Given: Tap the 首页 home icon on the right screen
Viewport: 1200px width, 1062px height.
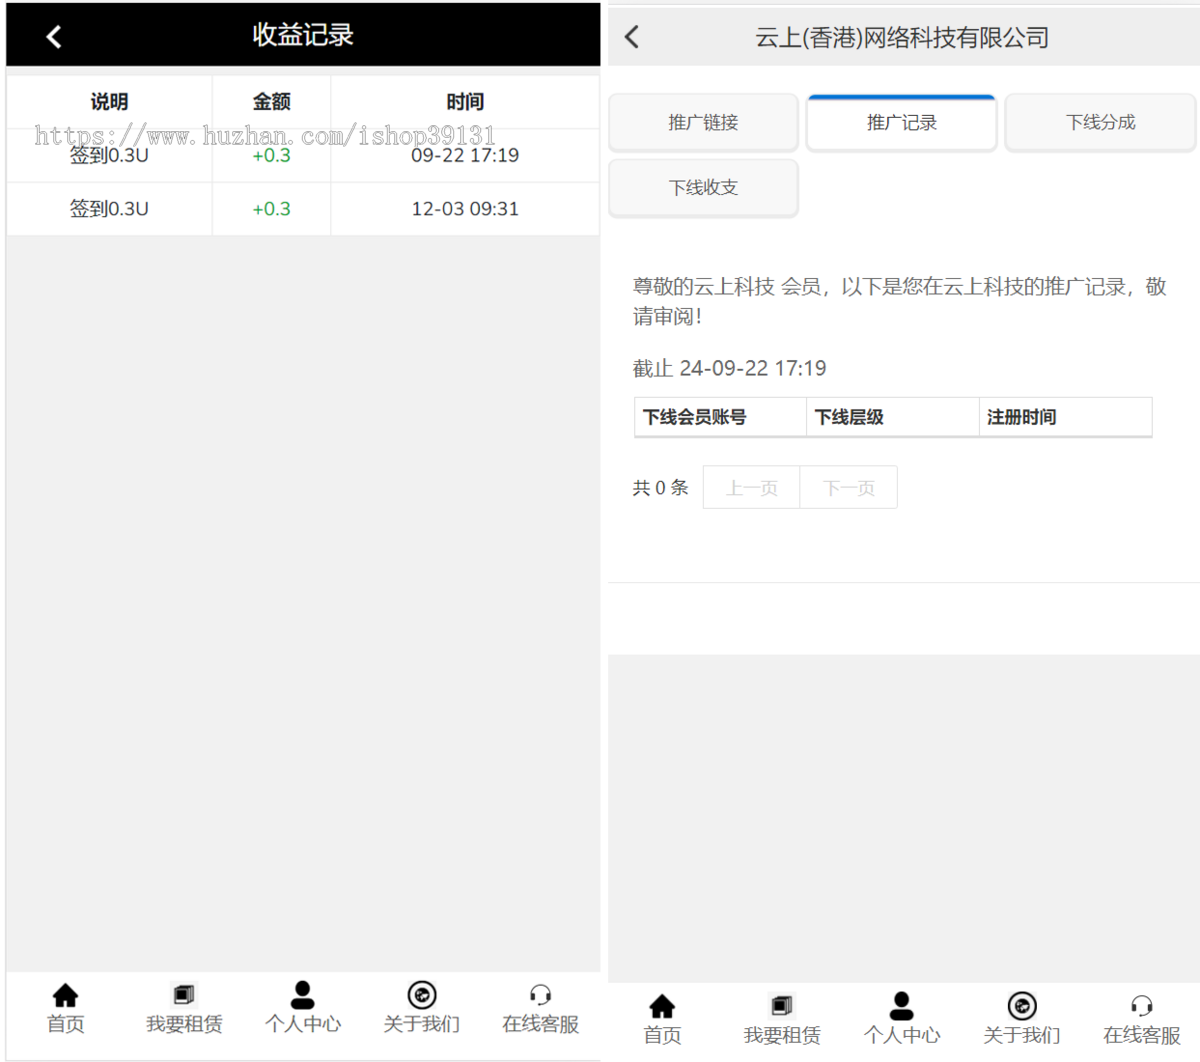Looking at the screenshot, I should point(662,1006).
